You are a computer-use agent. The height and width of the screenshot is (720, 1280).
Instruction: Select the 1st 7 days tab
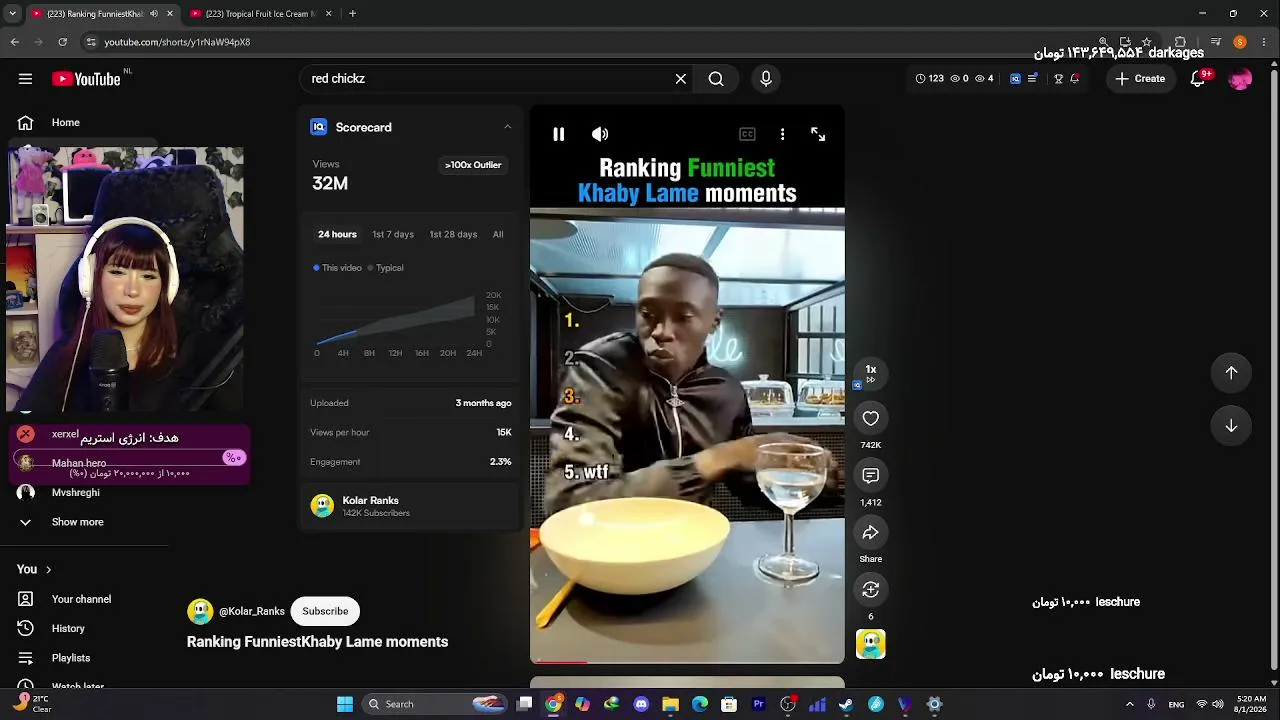(393, 234)
